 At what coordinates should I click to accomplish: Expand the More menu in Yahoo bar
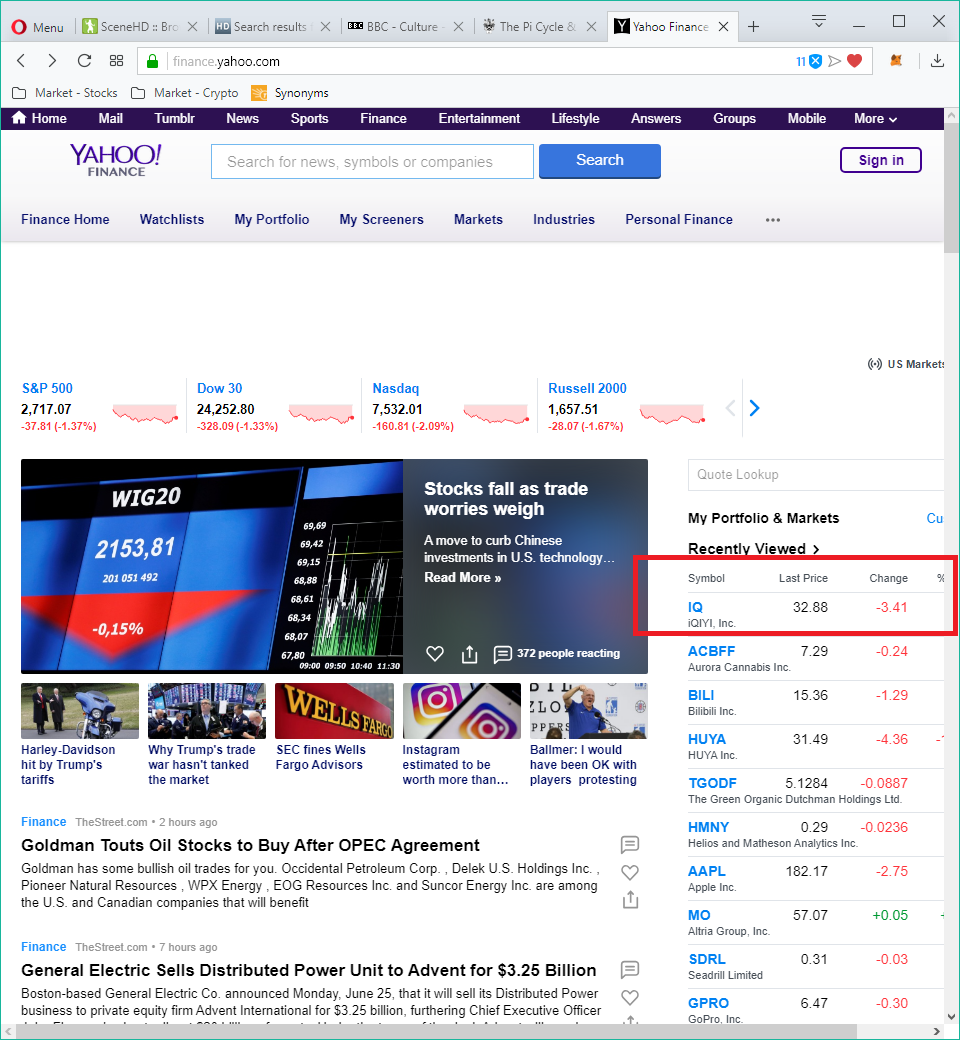(875, 119)
